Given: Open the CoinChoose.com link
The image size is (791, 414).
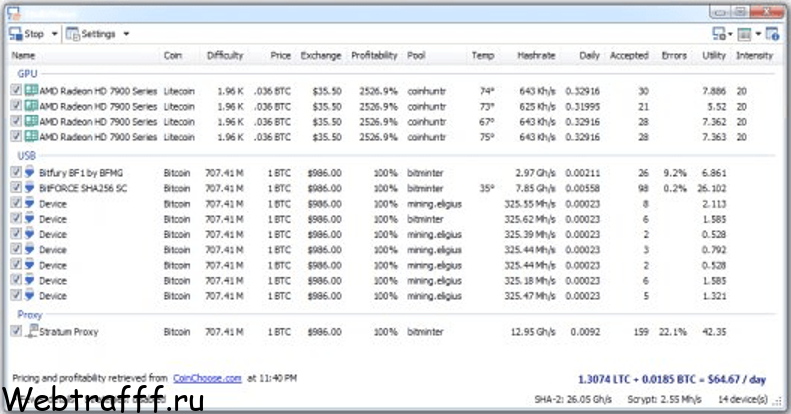Looking at the screenshot, I should point(207,378).
